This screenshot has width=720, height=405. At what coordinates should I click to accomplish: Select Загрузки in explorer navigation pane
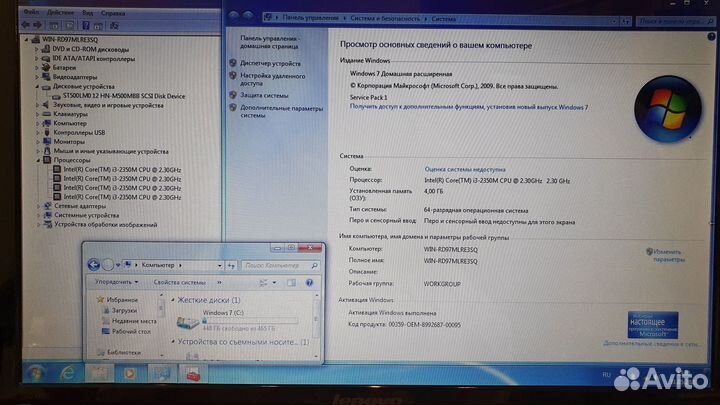coord(124,310)
